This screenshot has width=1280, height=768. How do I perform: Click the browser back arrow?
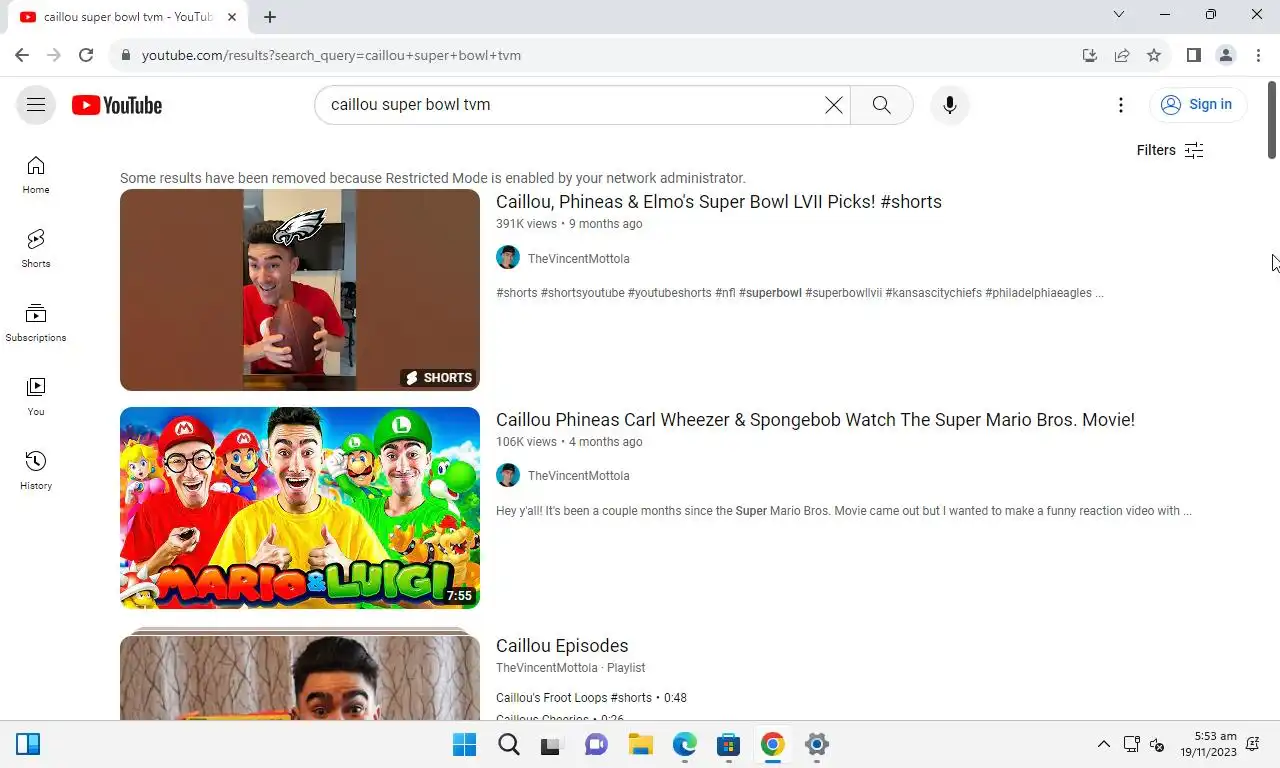tap(22, 55)
